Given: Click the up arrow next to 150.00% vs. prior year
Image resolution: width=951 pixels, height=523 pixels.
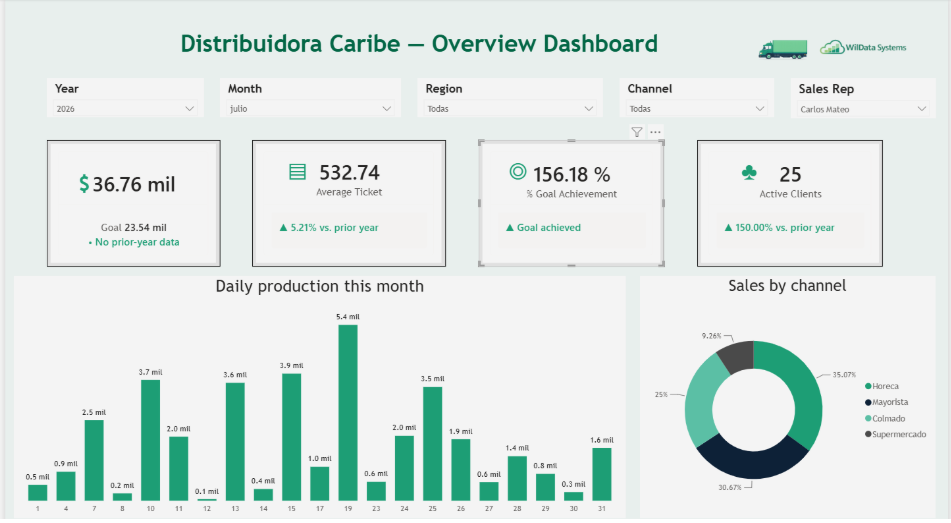Looking at the screenshot, I should tap(728, 228).
